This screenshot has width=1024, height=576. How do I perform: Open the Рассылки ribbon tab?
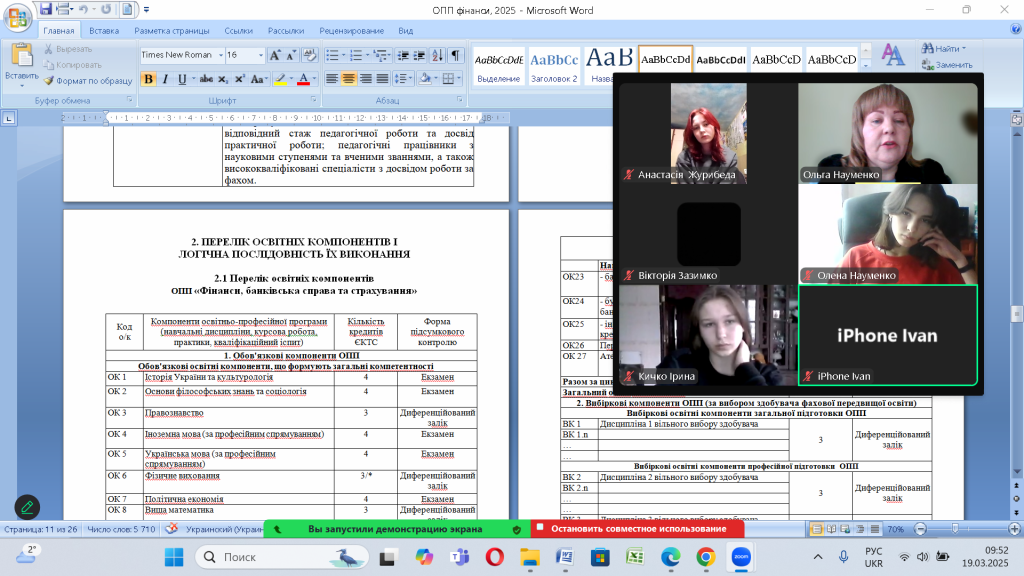(x=286, y=31)
